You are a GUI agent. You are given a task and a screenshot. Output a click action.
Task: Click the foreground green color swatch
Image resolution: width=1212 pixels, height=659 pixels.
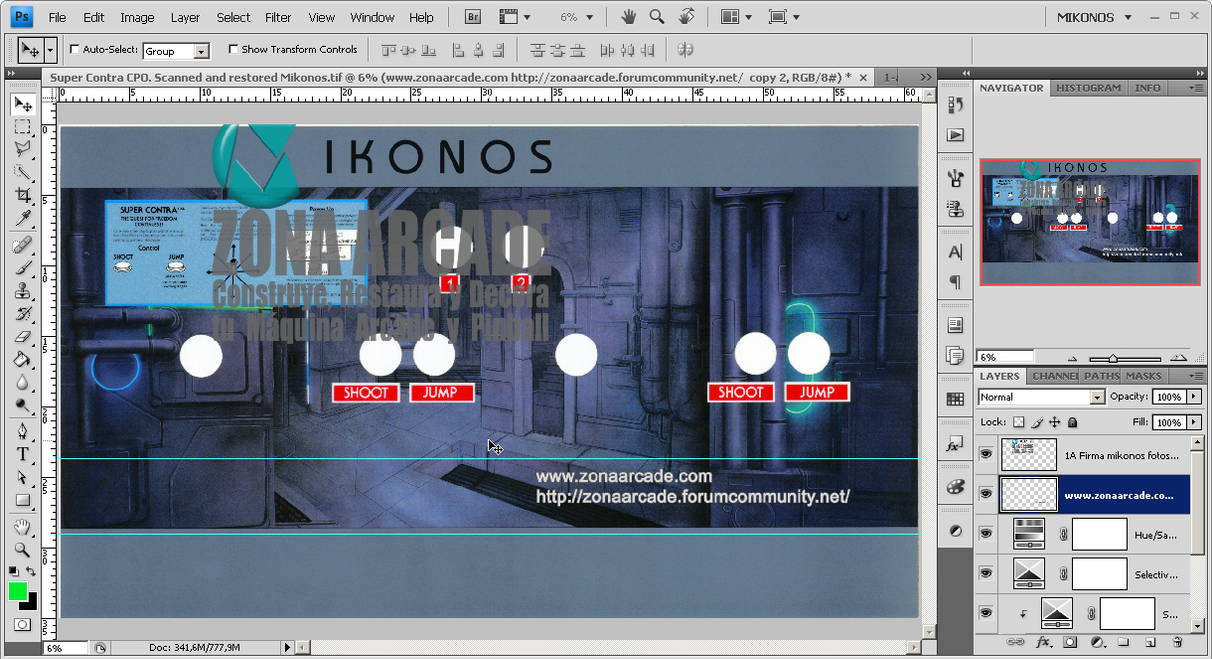(18, 591)
